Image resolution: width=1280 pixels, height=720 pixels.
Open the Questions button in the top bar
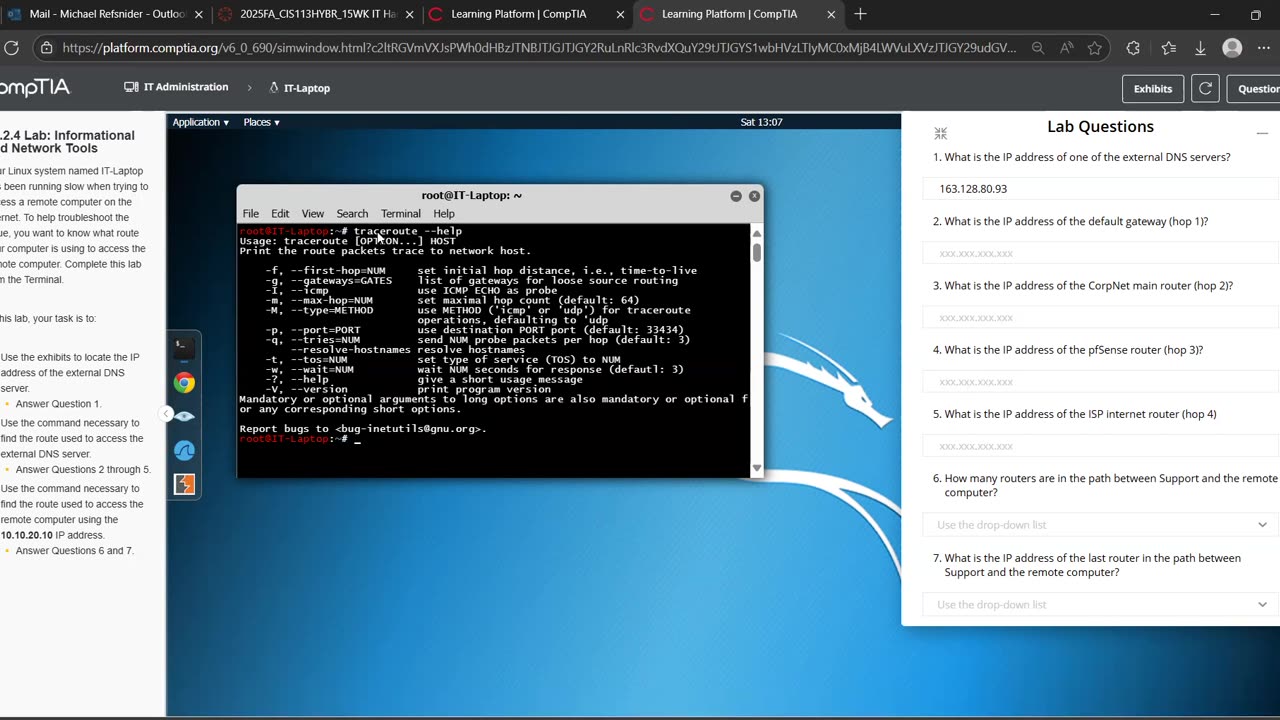tap(1254, 88)
